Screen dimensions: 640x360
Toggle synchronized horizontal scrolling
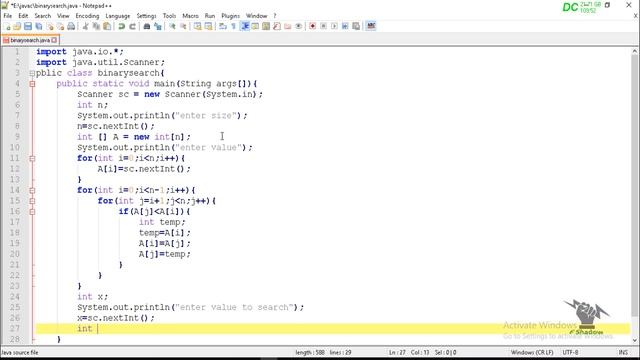point(209,27)
